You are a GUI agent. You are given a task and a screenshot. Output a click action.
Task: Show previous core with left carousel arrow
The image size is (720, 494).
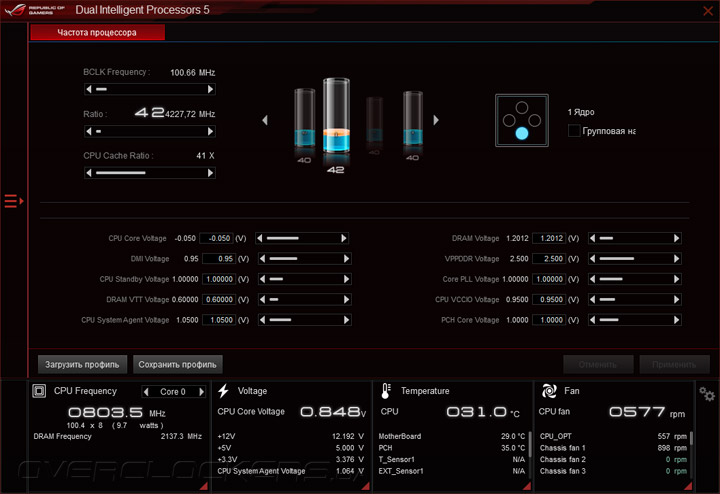265,120
